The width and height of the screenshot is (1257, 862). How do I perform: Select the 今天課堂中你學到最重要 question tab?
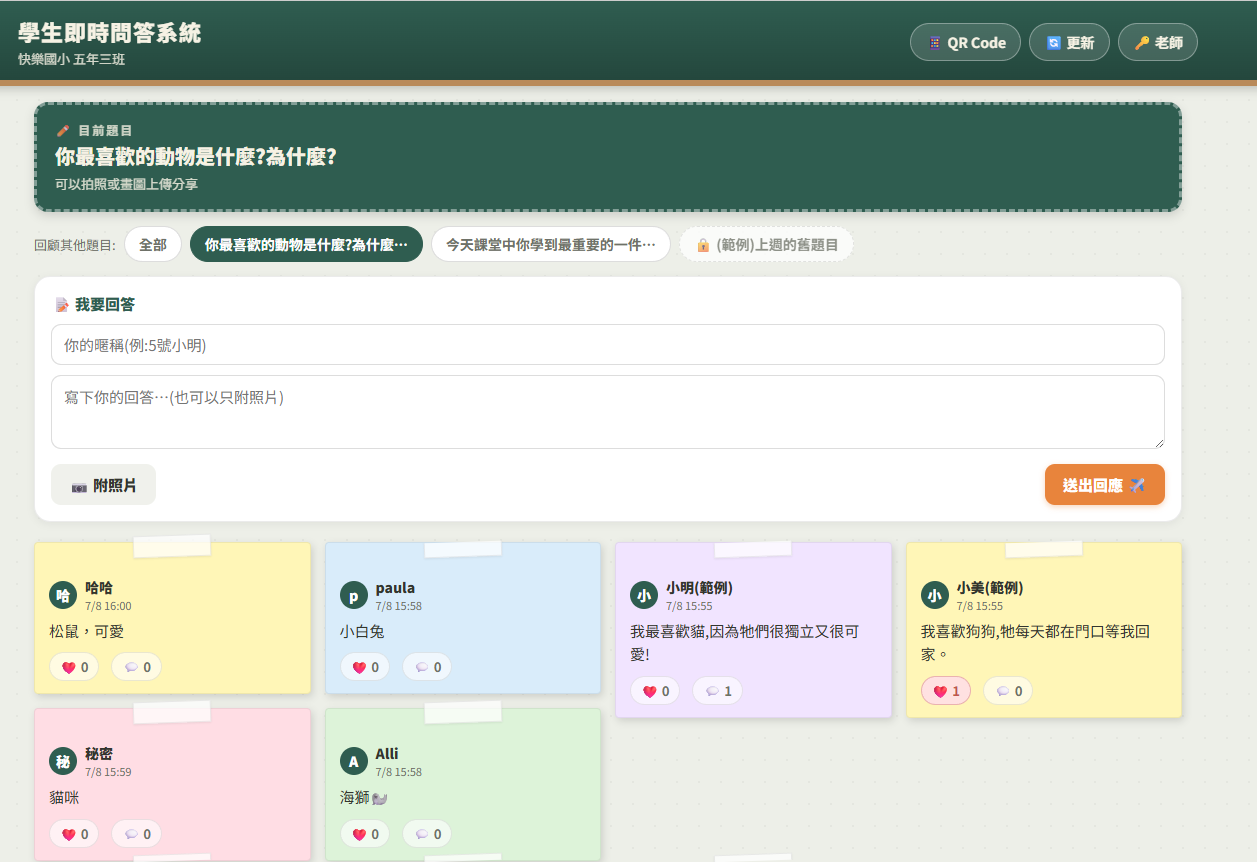tap(551, 244)
